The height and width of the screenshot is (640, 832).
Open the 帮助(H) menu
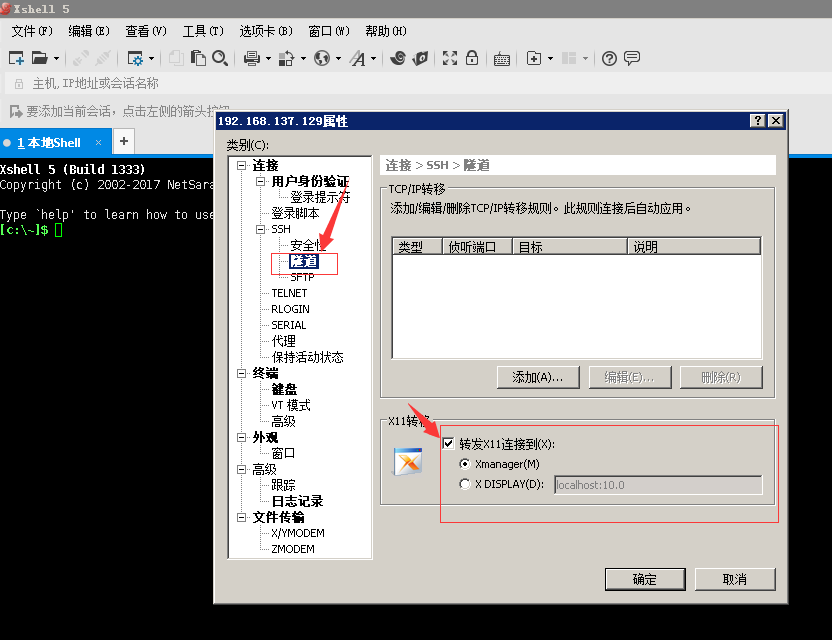coord(386,31)
